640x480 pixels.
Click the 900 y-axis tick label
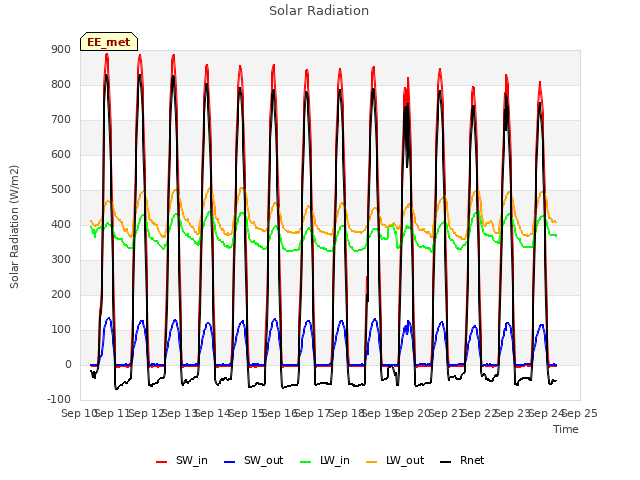(x=61, y=49)
